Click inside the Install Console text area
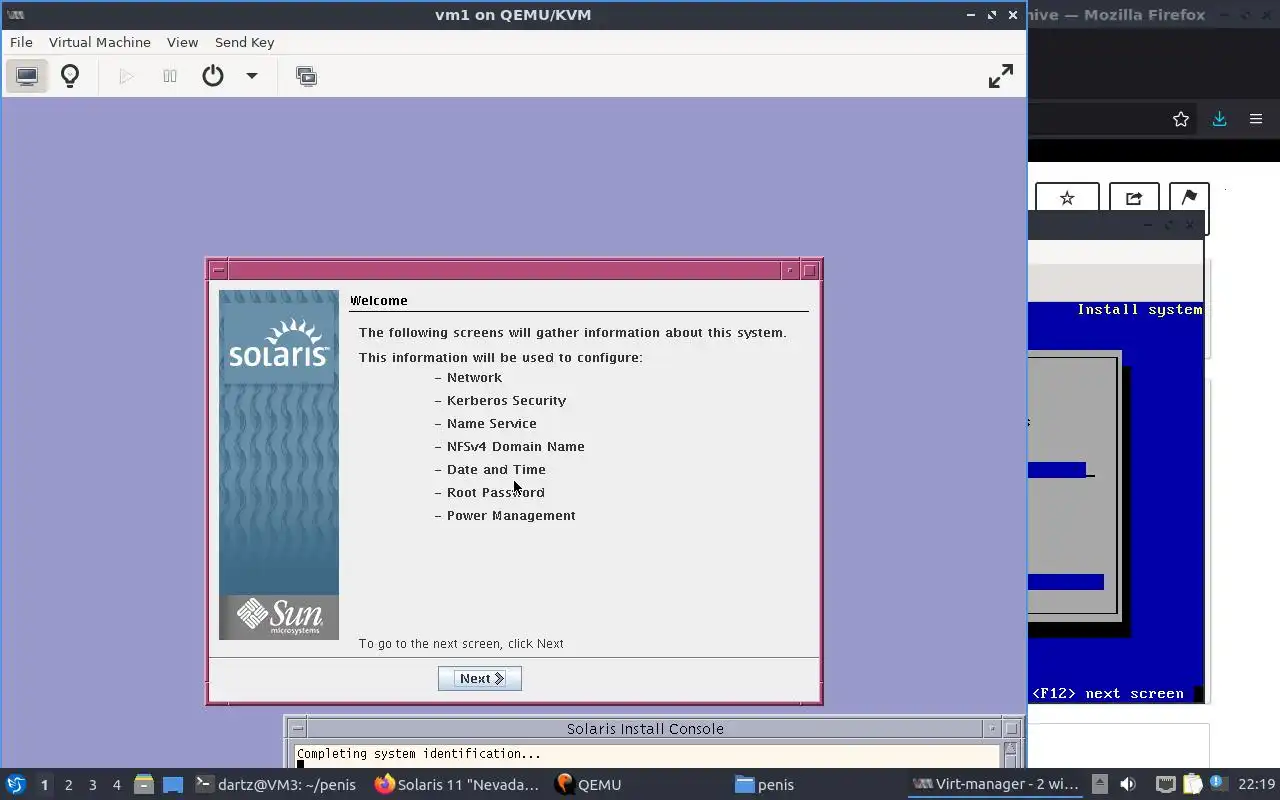The height and width of the screenshot is (800, 1280). click(646, 756)
